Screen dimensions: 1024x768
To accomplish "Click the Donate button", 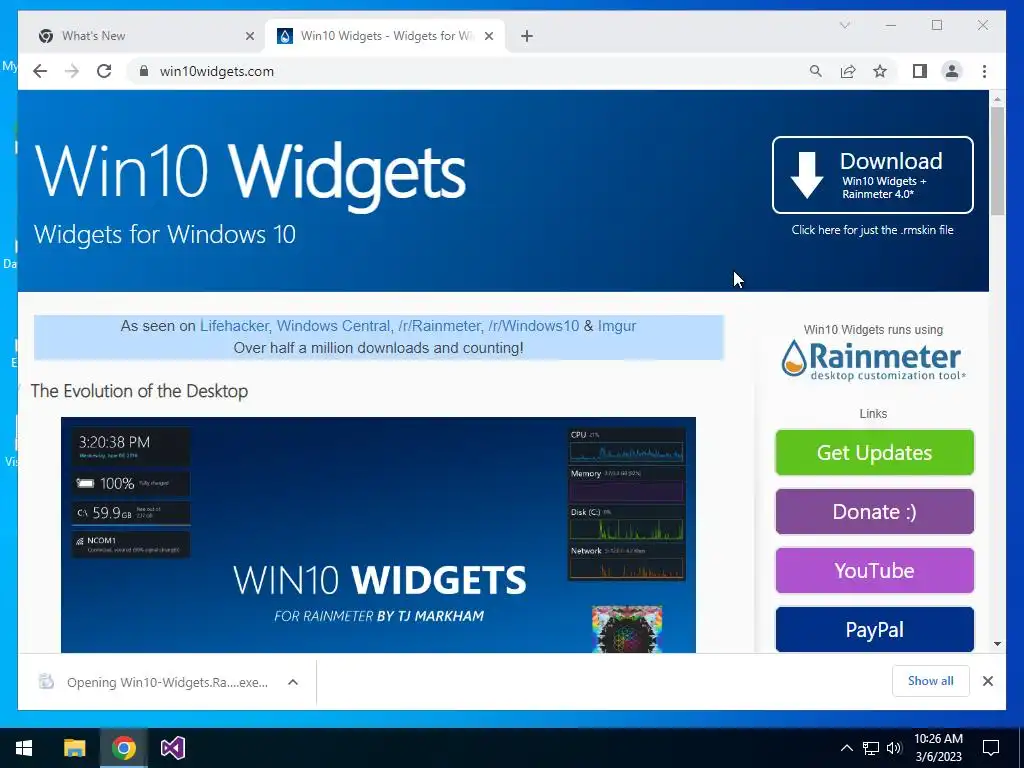I will point(874,511).
